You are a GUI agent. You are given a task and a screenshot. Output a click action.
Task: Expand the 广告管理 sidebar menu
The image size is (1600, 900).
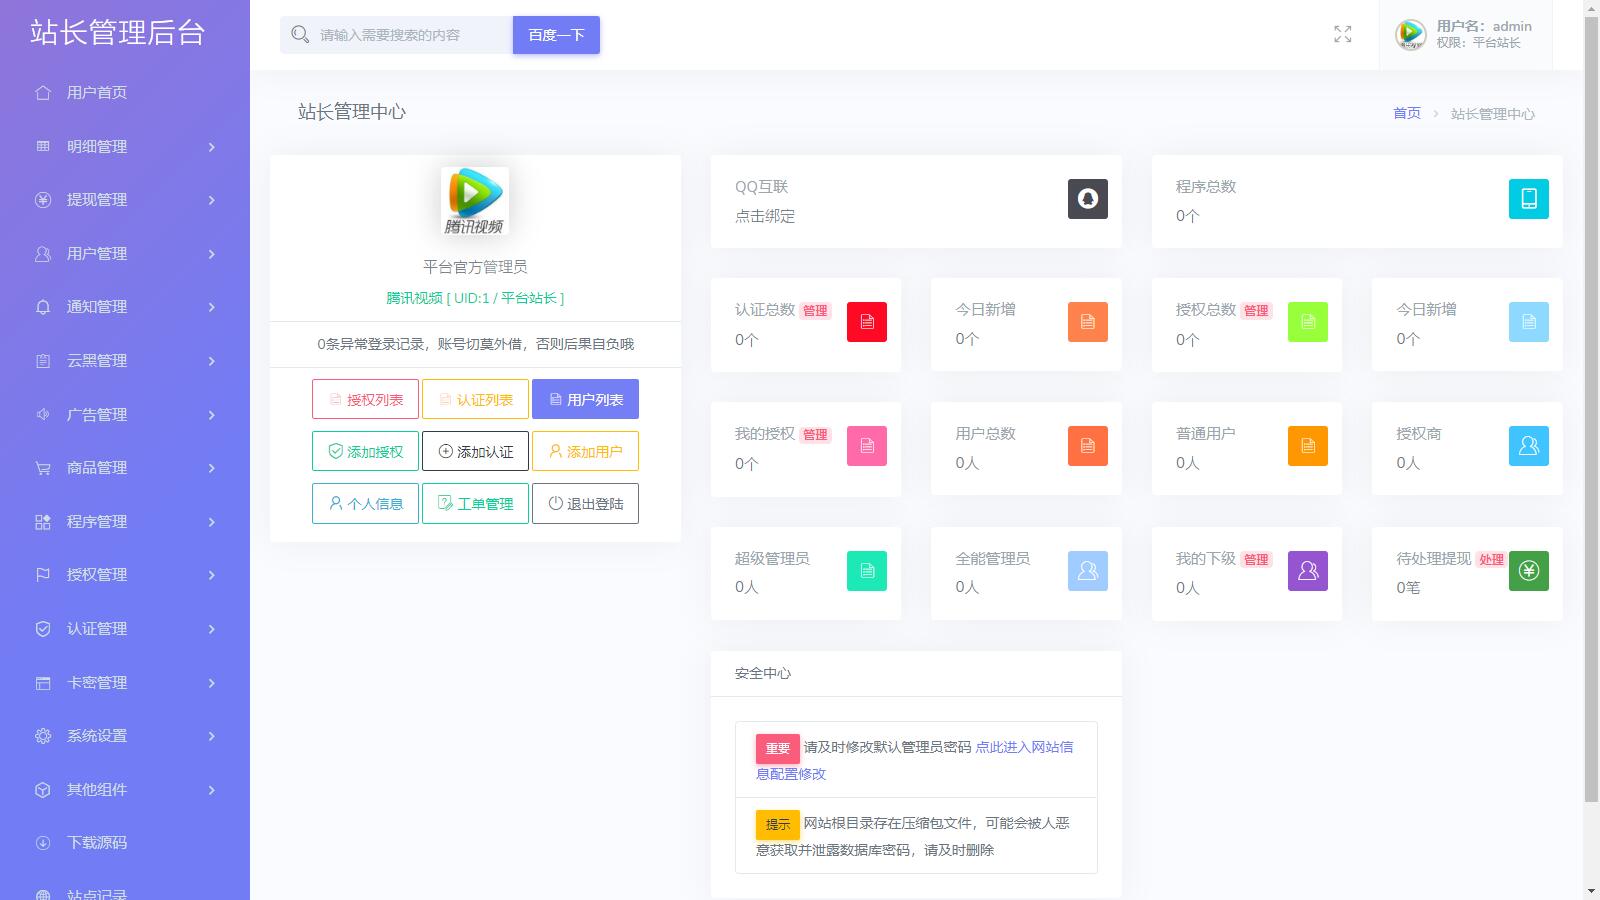[95, 414]
